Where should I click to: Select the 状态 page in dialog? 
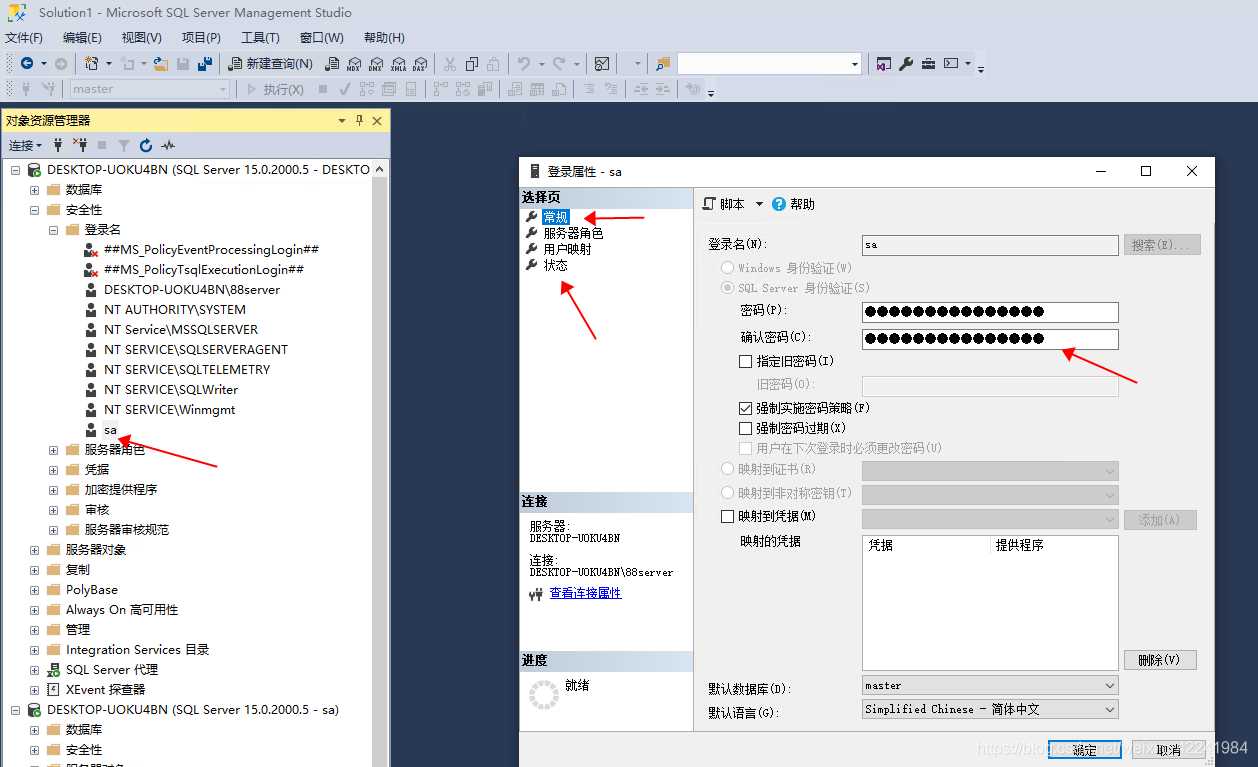click(x=555, y=265)
